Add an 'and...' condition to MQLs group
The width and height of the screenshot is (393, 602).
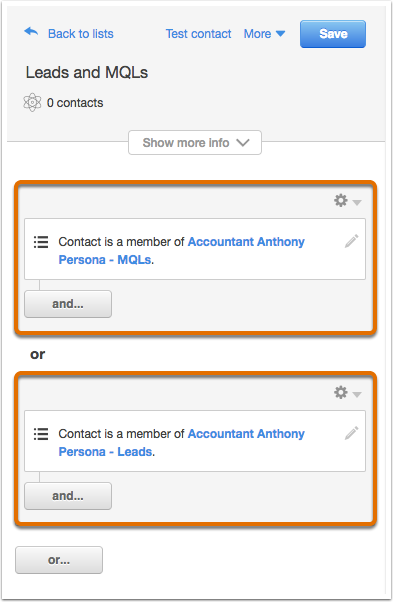tap(68, 304)
